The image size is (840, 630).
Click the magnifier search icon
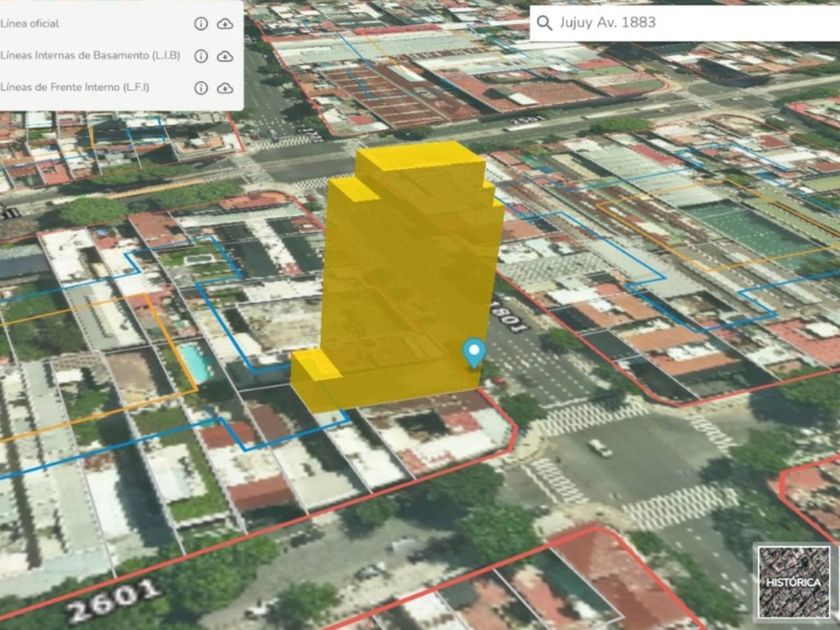tap(544, 23)
